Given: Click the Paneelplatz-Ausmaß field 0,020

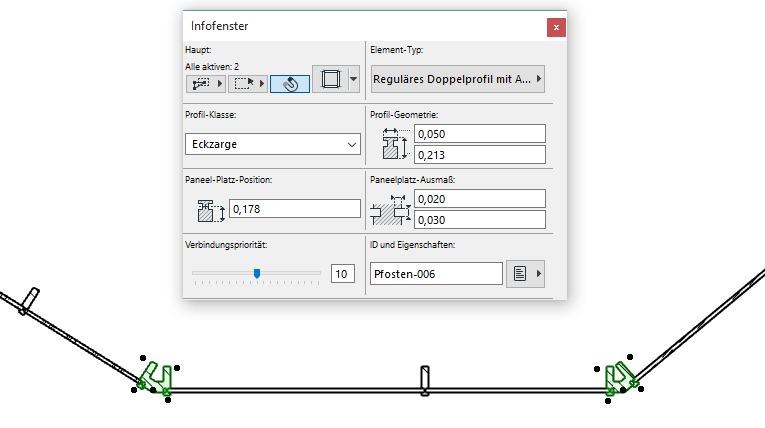Looking at the screenshot, I should point(480,198).
